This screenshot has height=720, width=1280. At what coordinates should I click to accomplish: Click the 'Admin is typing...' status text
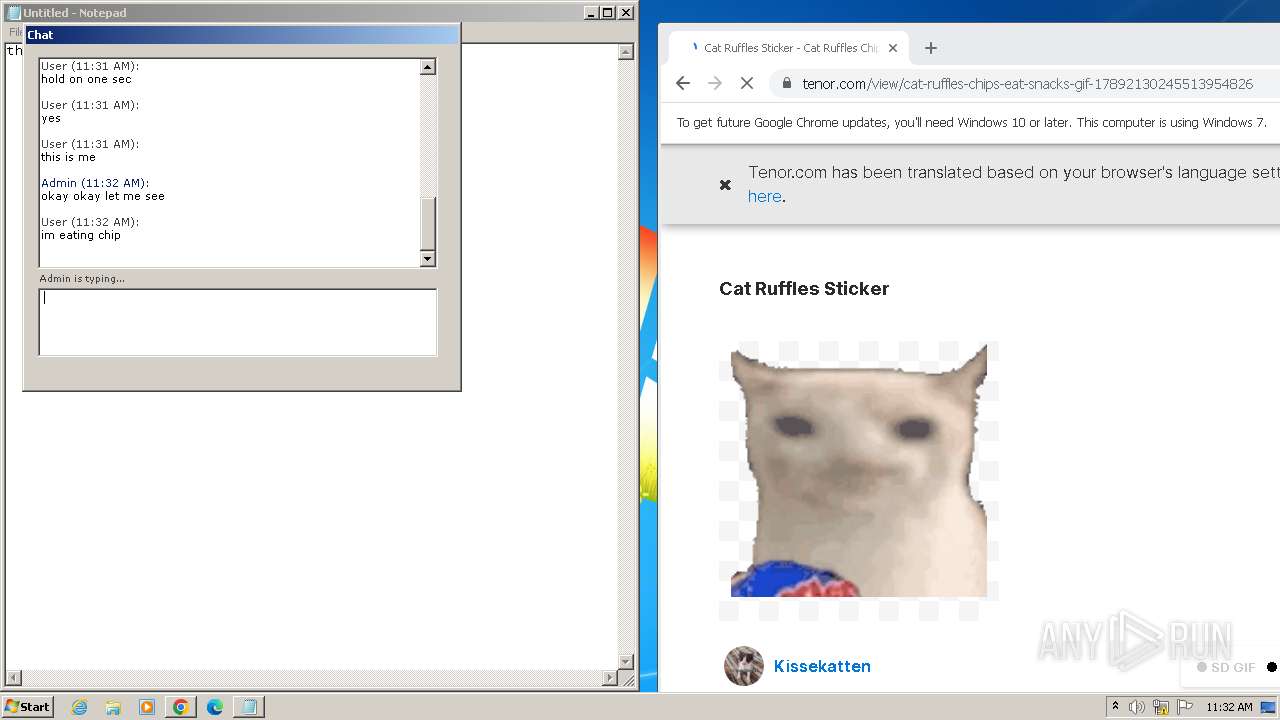82,278
